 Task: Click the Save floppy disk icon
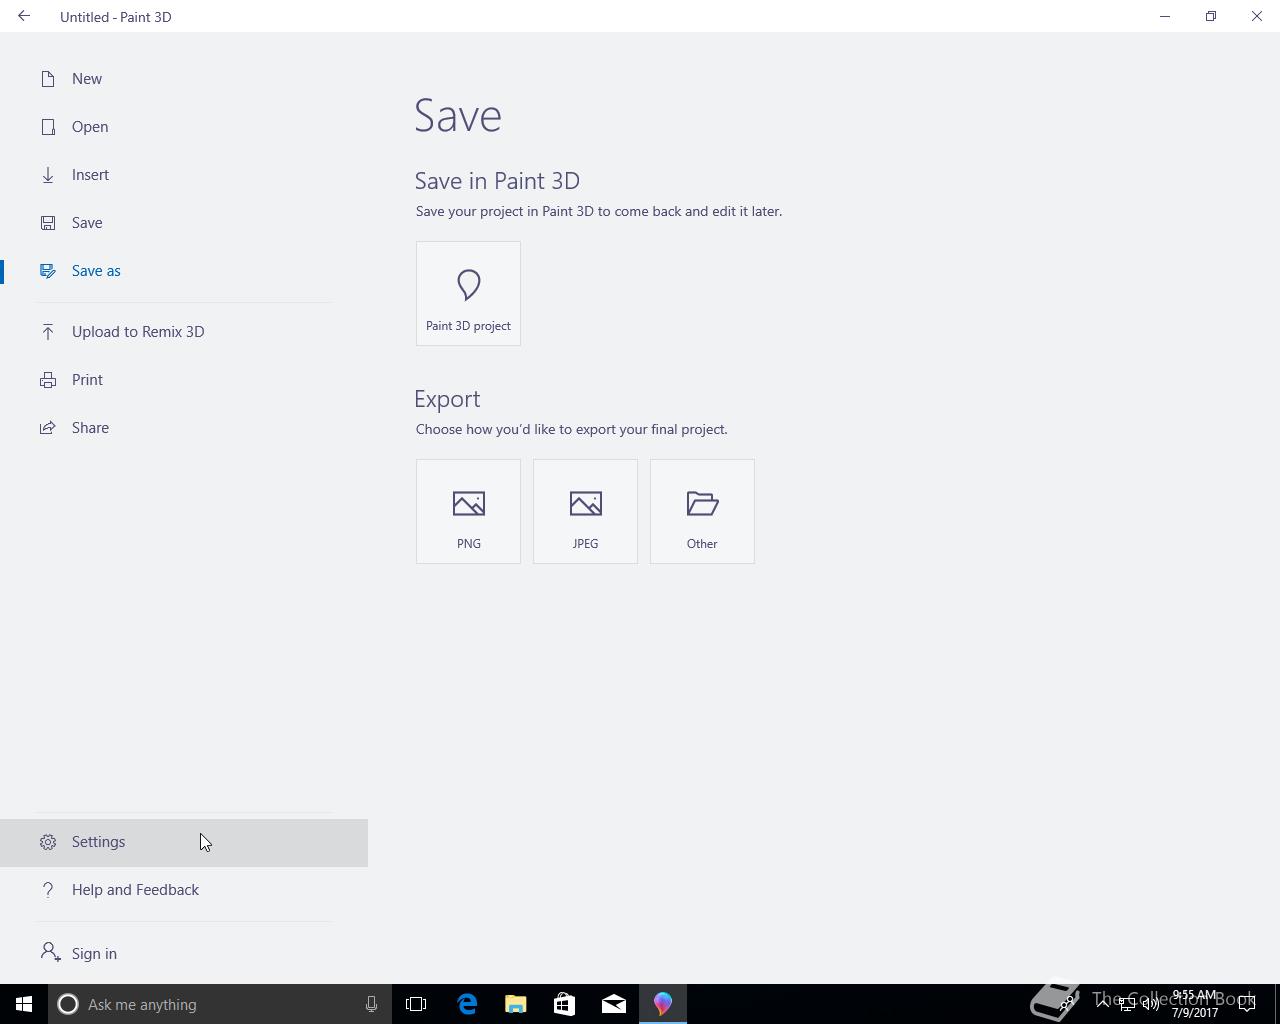(48, 223)
